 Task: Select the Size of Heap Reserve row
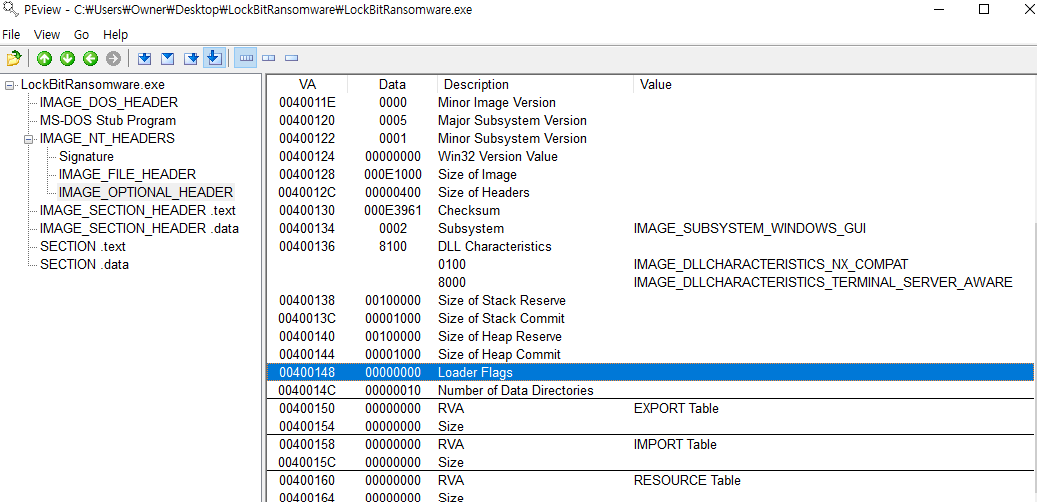tap(651, 336)
